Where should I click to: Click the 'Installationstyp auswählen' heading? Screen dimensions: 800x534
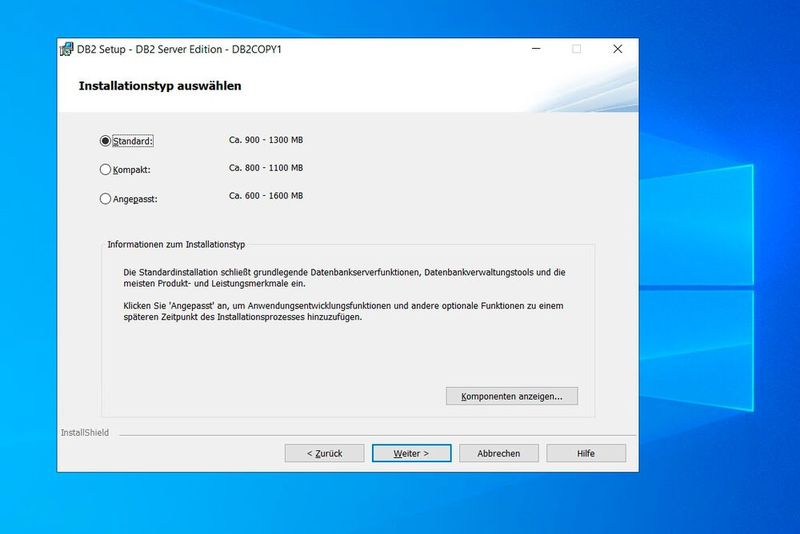(160, 86)
